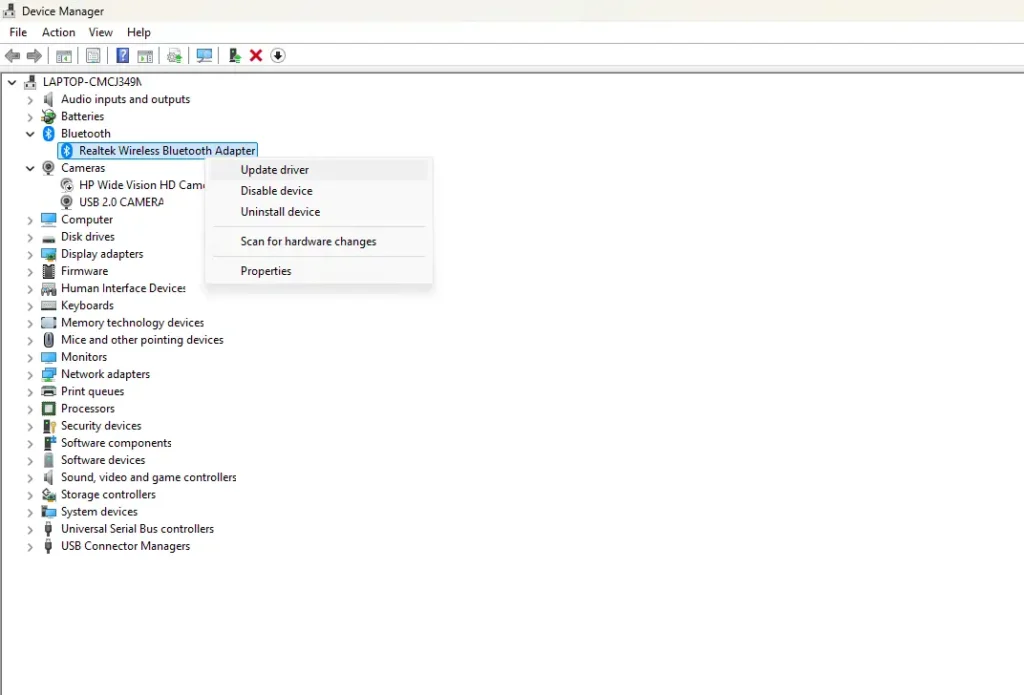This screenshot has width=1024, height=695.
Task: Collapse the Cameras category
Action: click(x=30, y=169)
